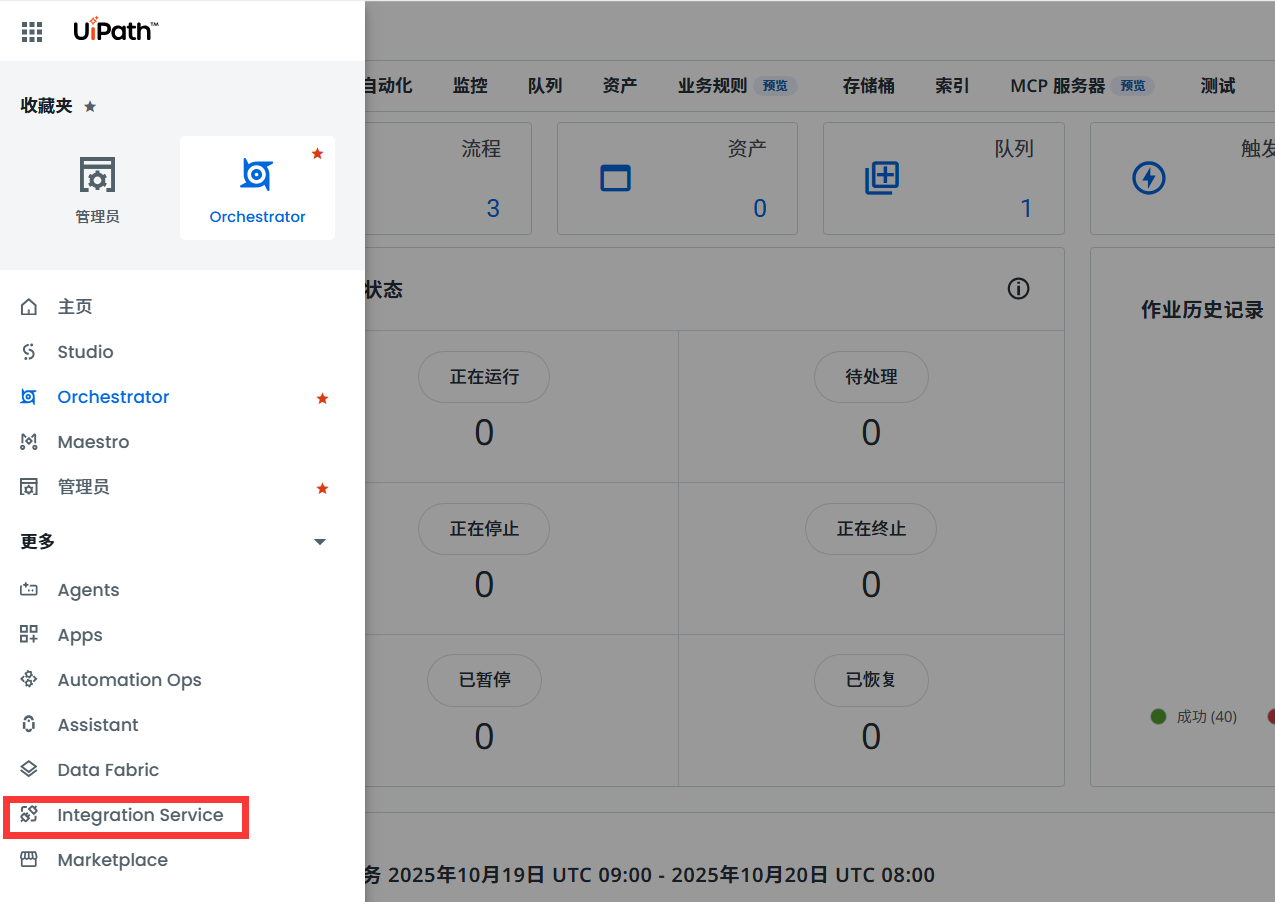This screenshot has height=902, width=1275.
Task: Click the Automation Ops icon
Action: coord(29,680)
